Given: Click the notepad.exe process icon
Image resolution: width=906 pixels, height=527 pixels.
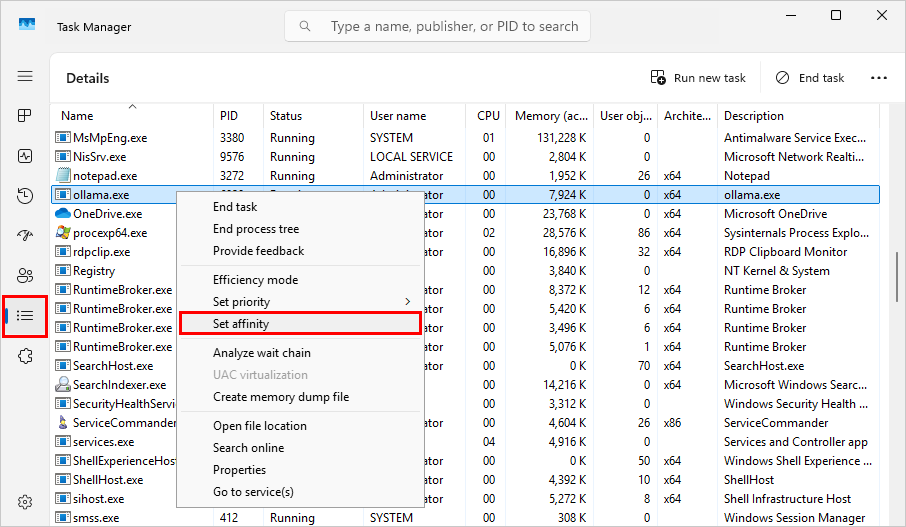Looking at the screenshot, I should [62, 175].
